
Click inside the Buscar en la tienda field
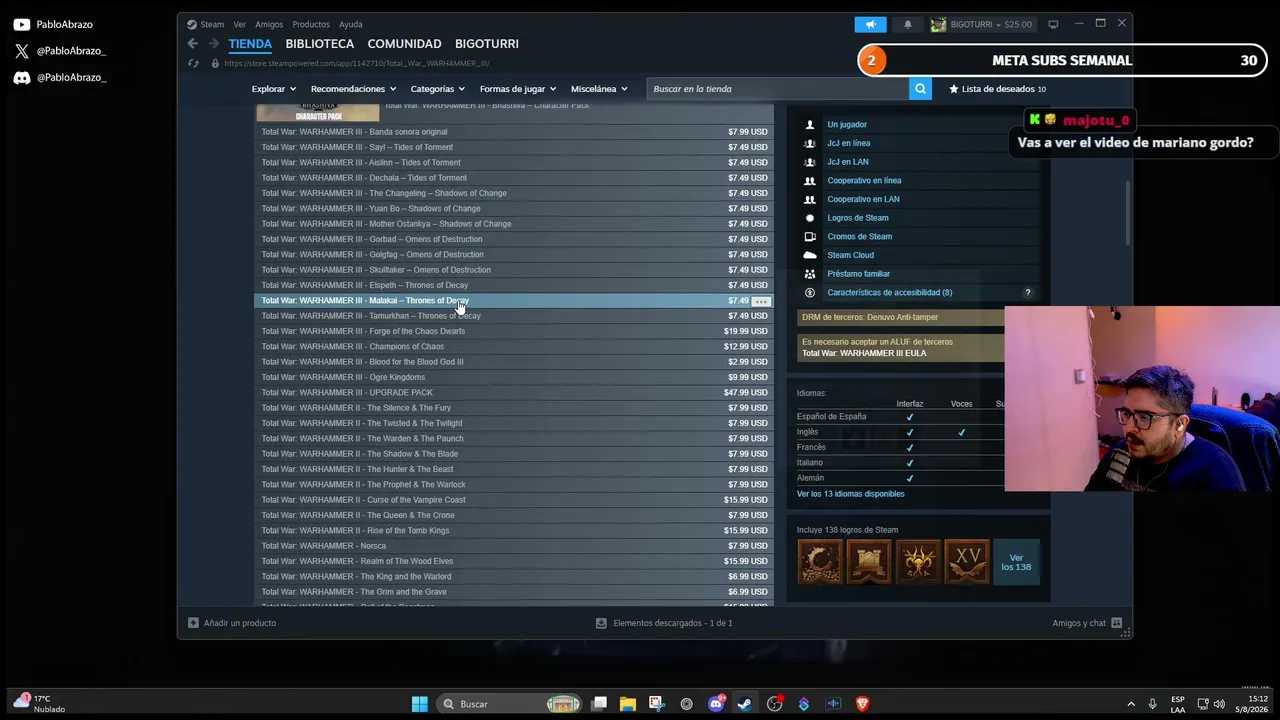click(778, 89)
